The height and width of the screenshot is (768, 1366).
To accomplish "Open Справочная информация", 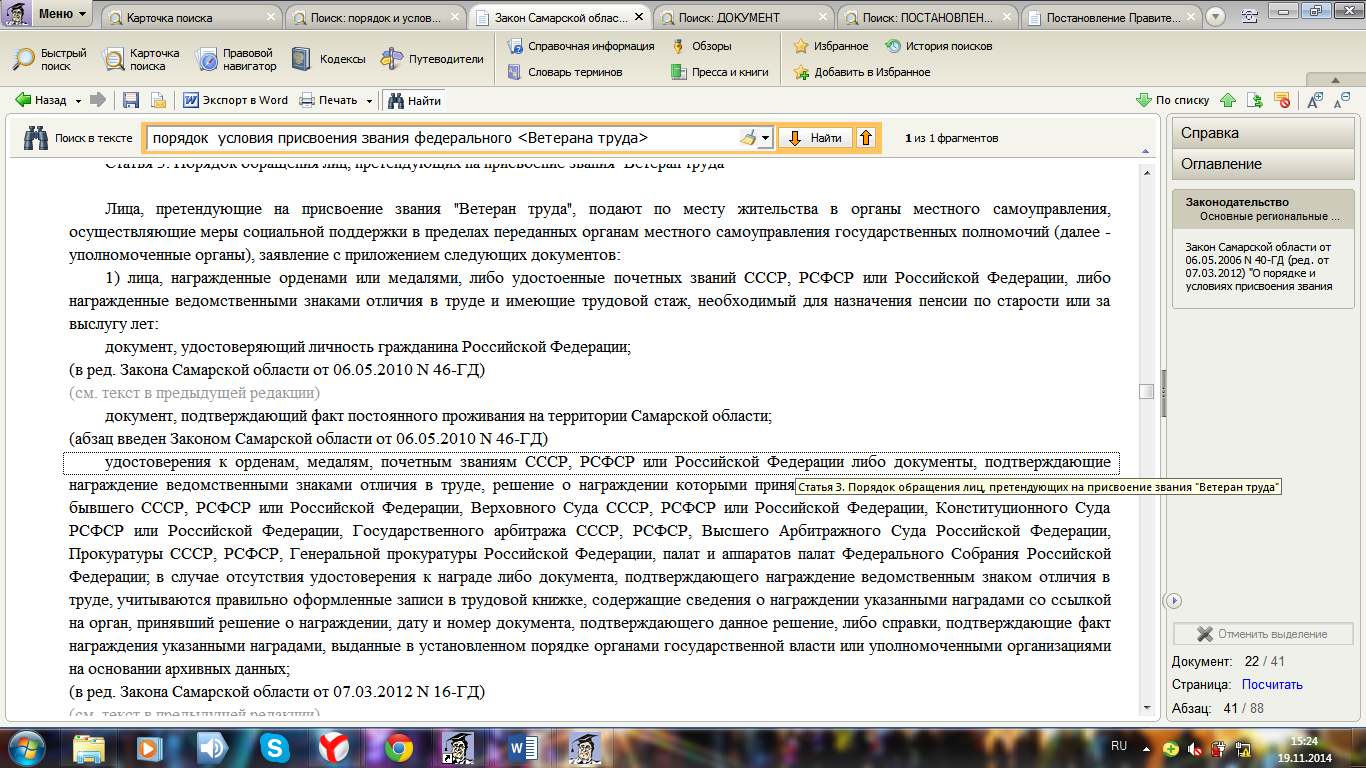I will click(x=581, y=46).
